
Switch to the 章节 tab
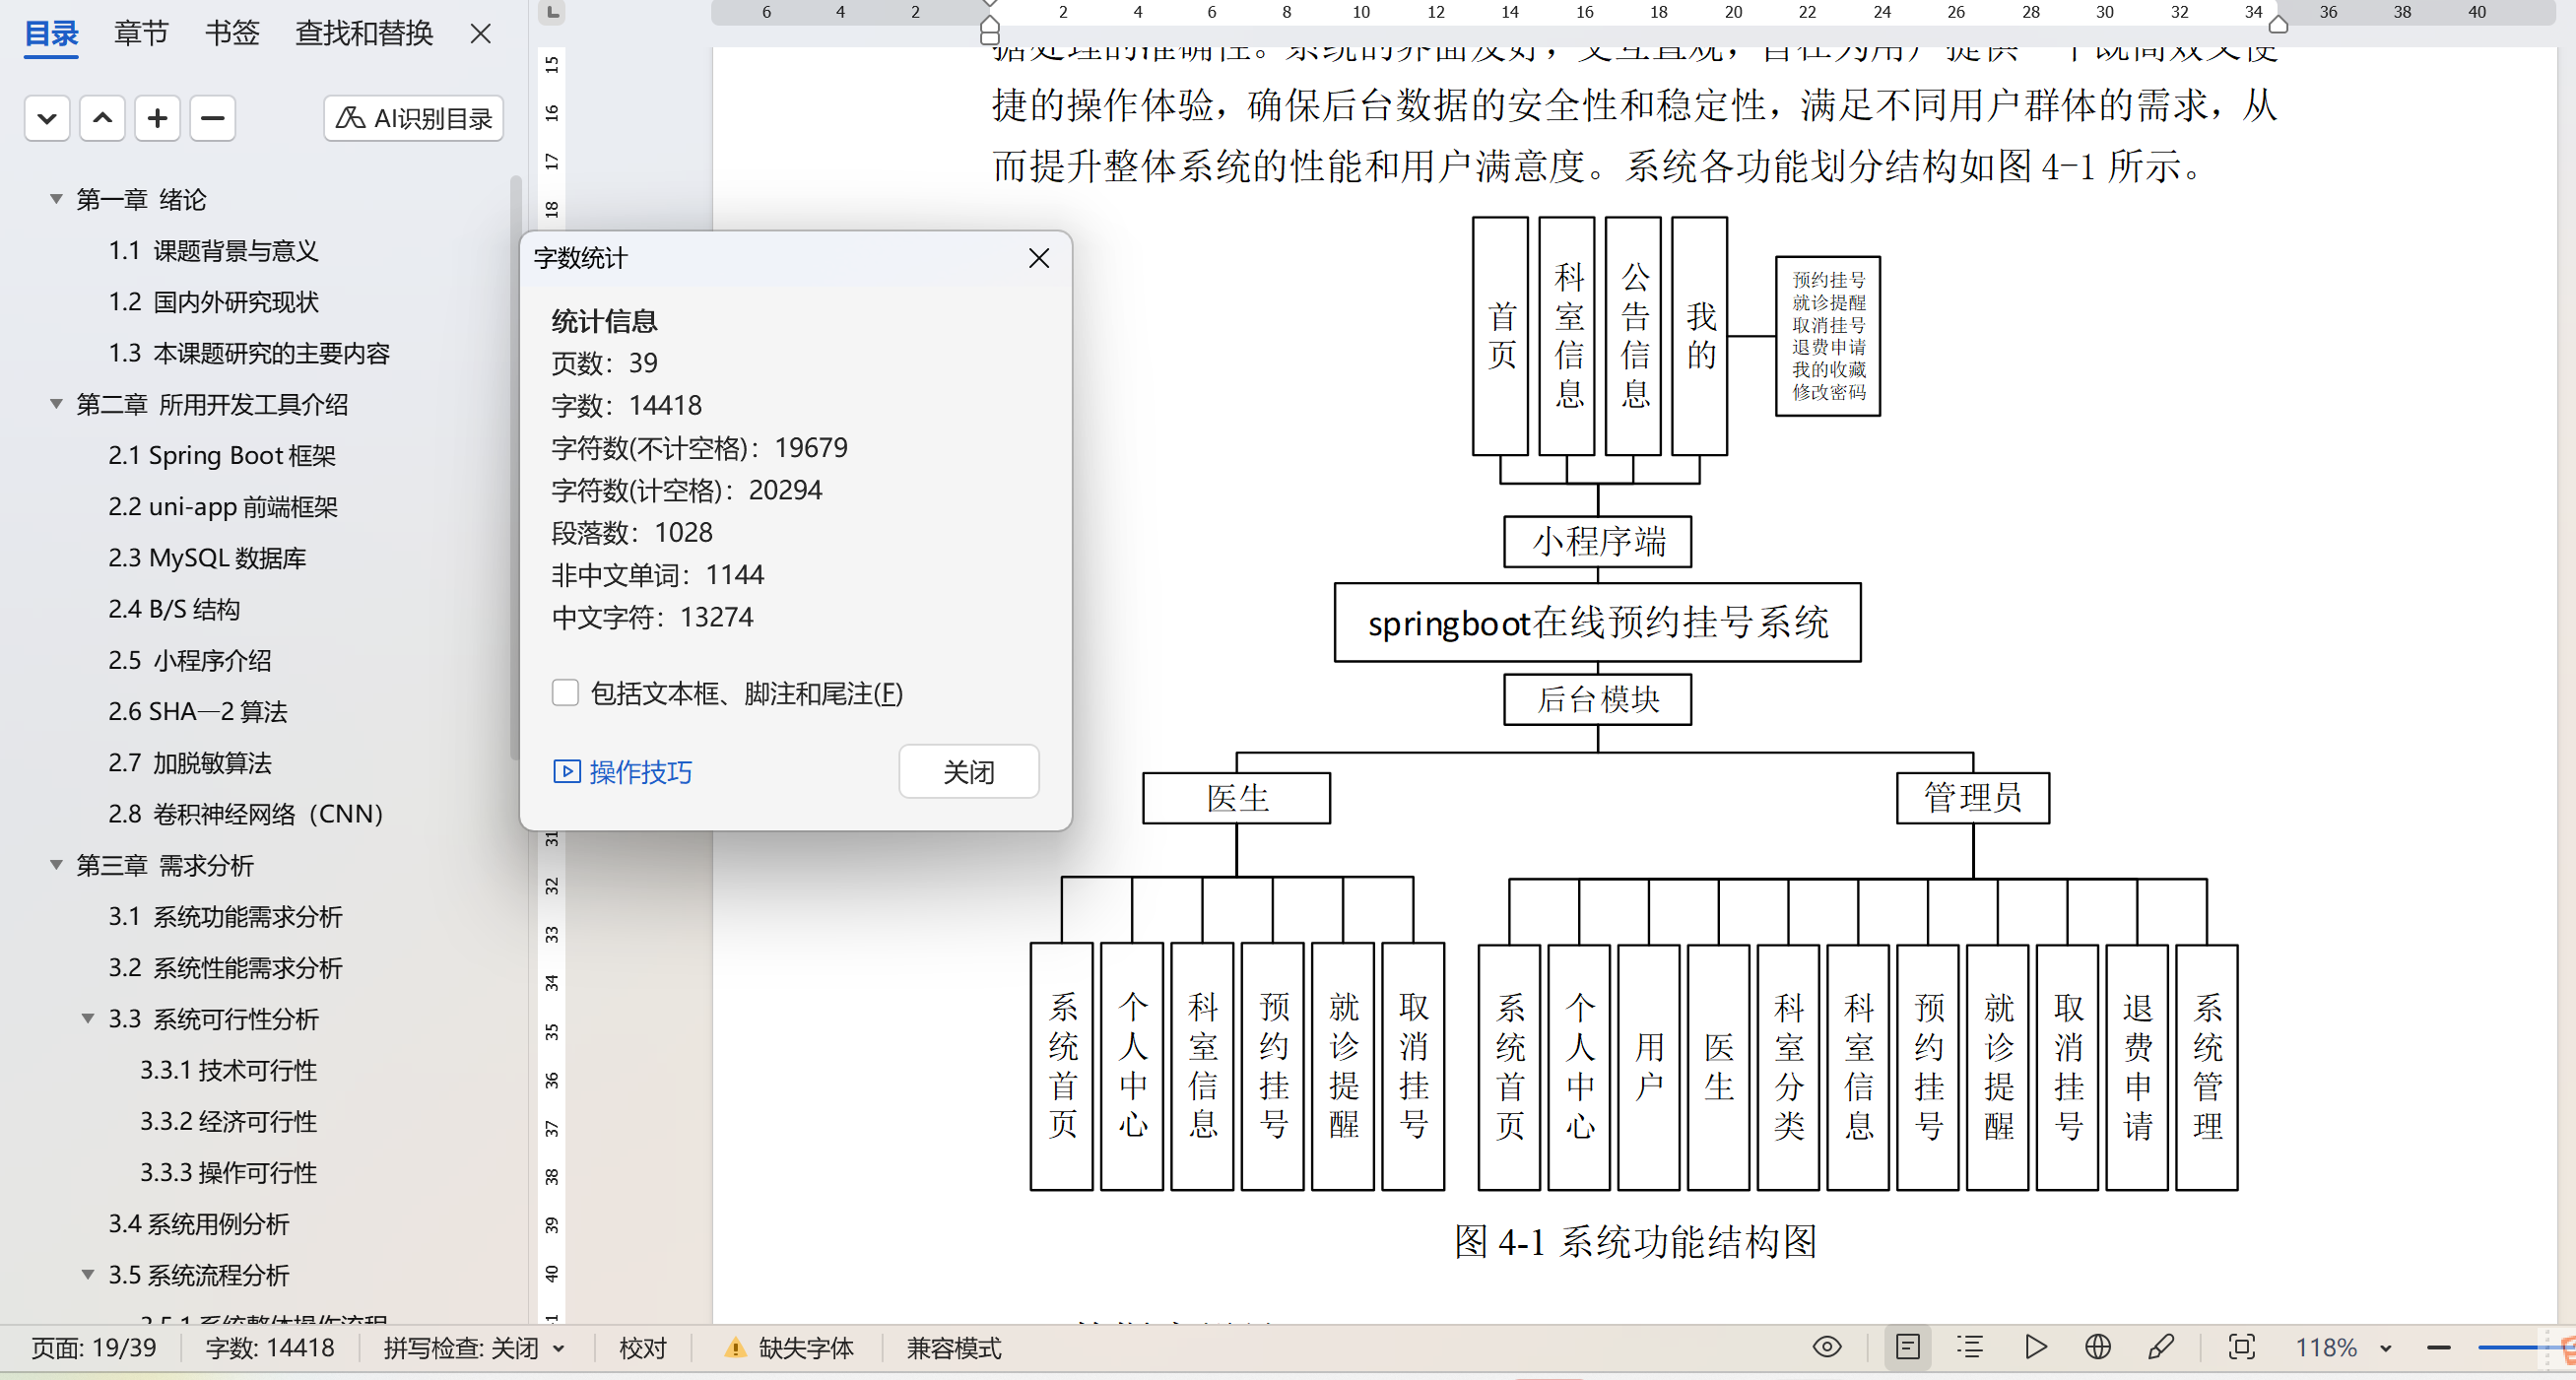pos(140,33)
